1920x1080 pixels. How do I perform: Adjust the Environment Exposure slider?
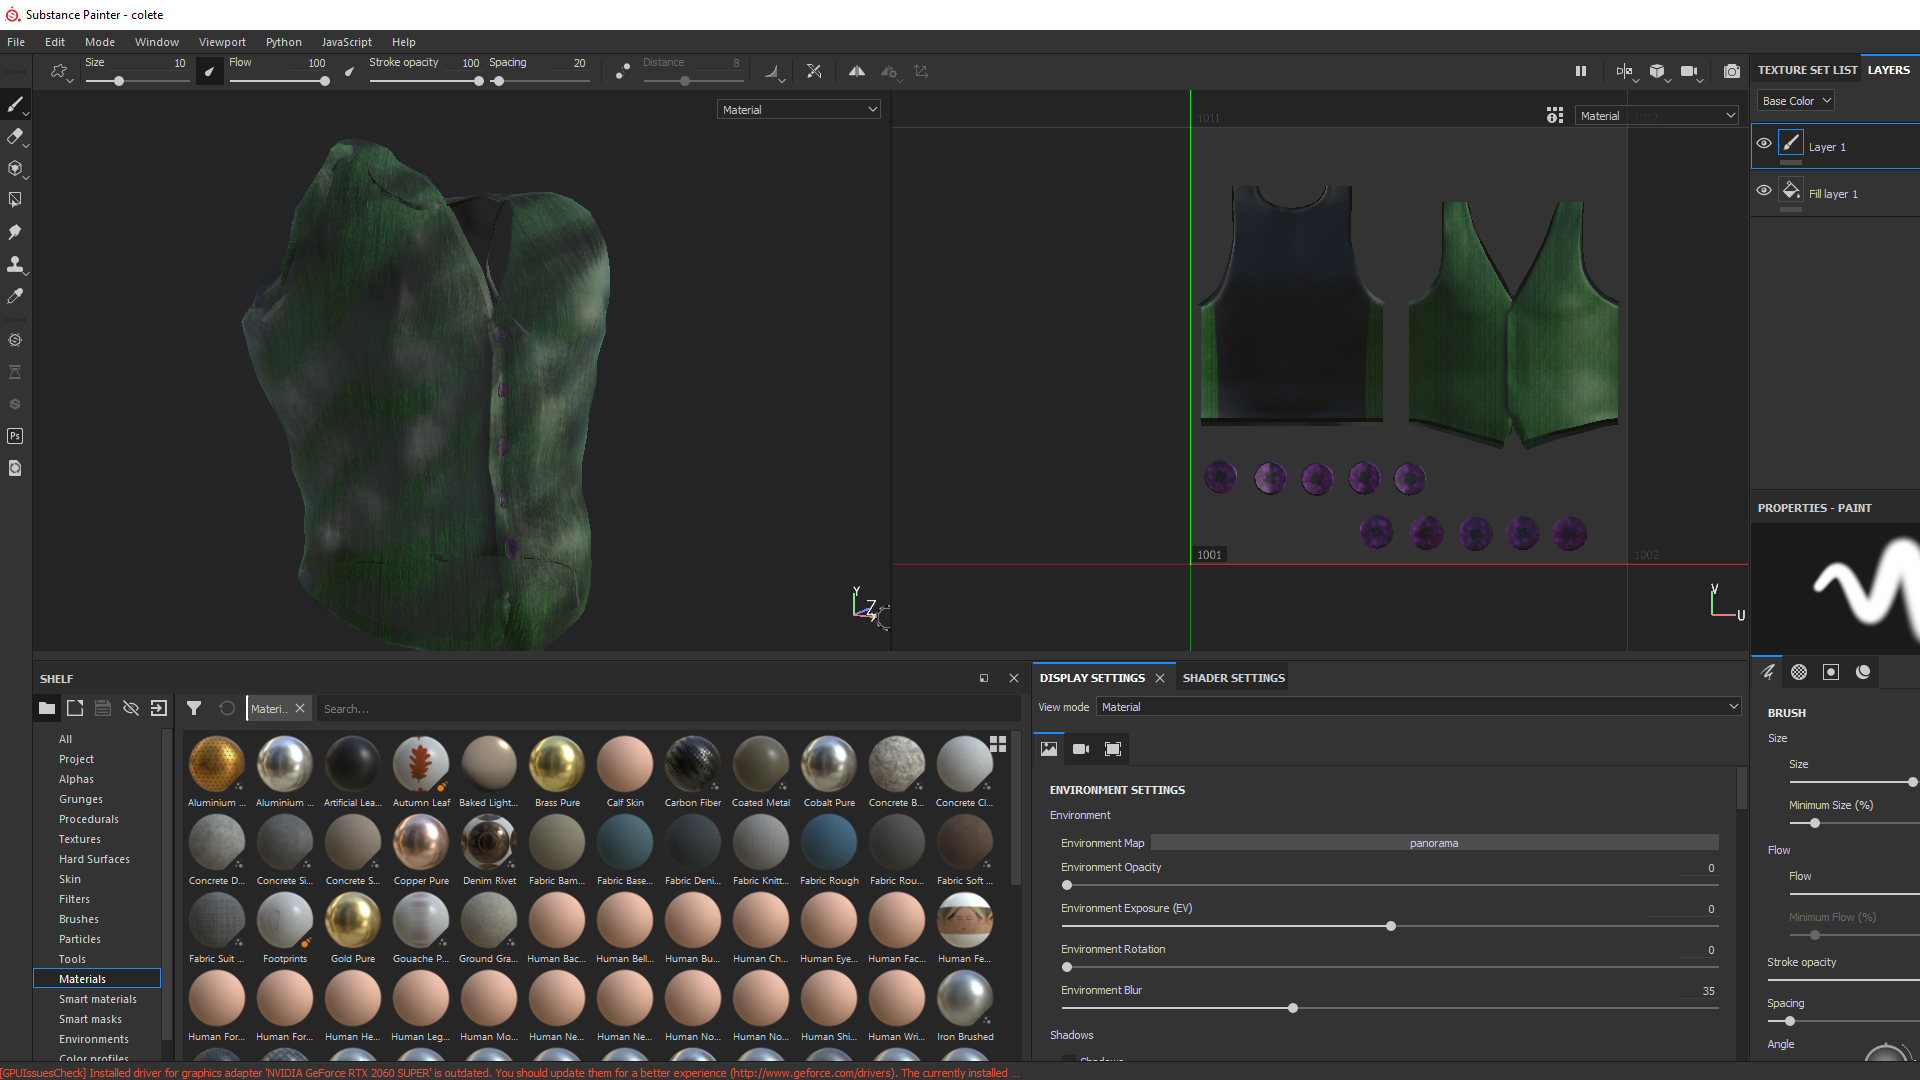[x=1391, y=926]
